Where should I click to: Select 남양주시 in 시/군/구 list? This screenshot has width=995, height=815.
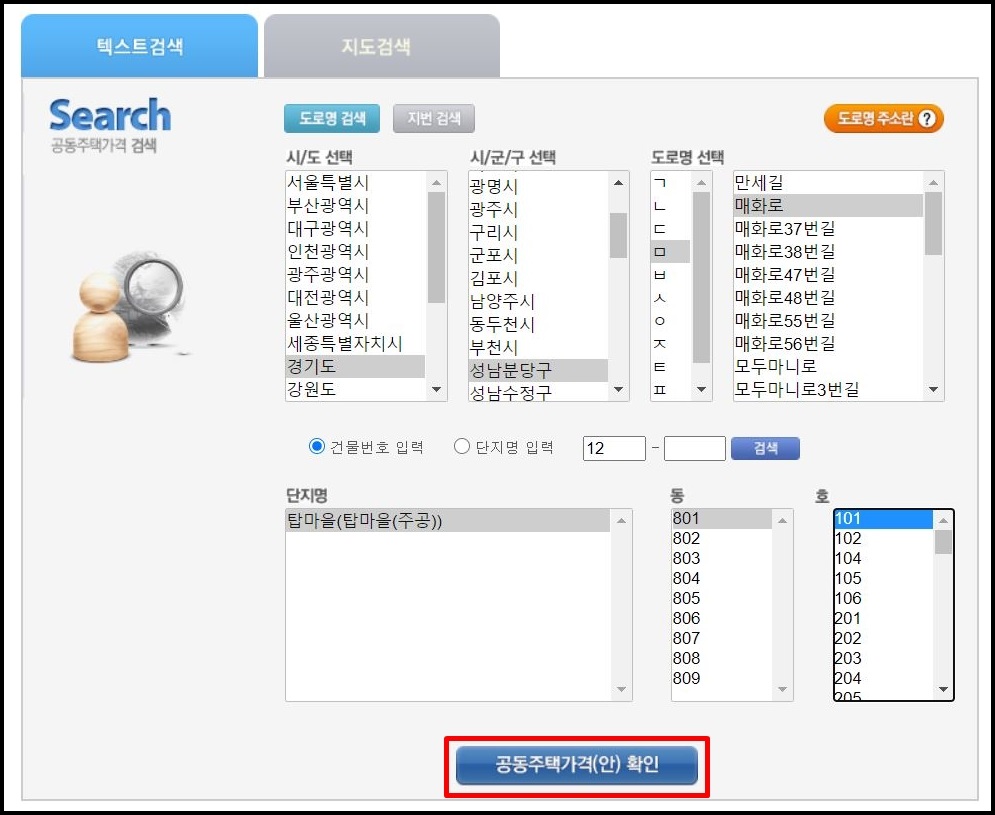point(538,301)
